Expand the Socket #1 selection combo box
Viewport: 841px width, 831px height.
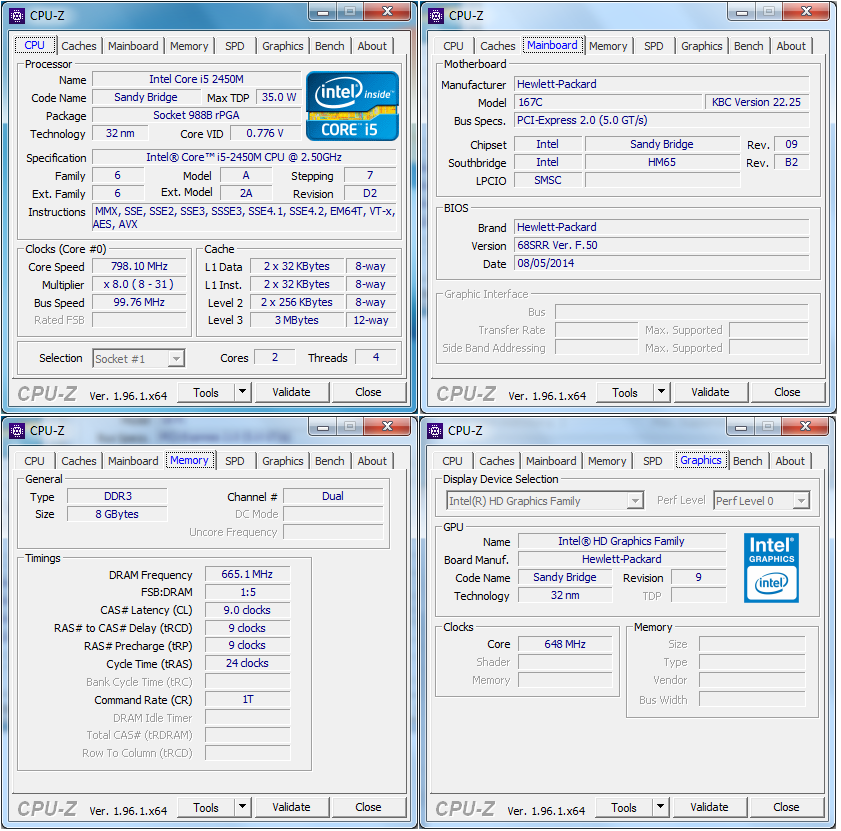[x=176, y=358]
